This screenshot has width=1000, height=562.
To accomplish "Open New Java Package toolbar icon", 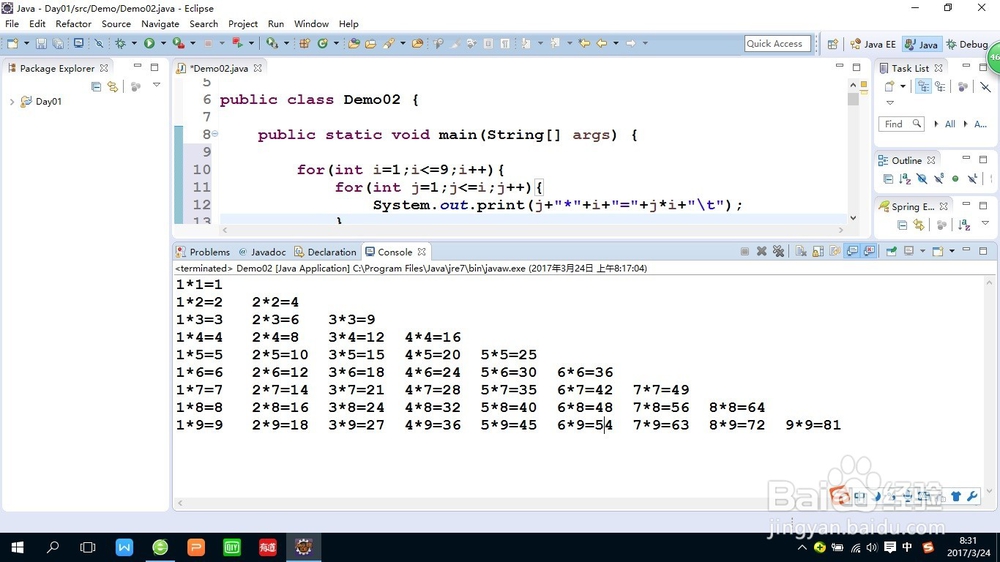I will (304, 43).
